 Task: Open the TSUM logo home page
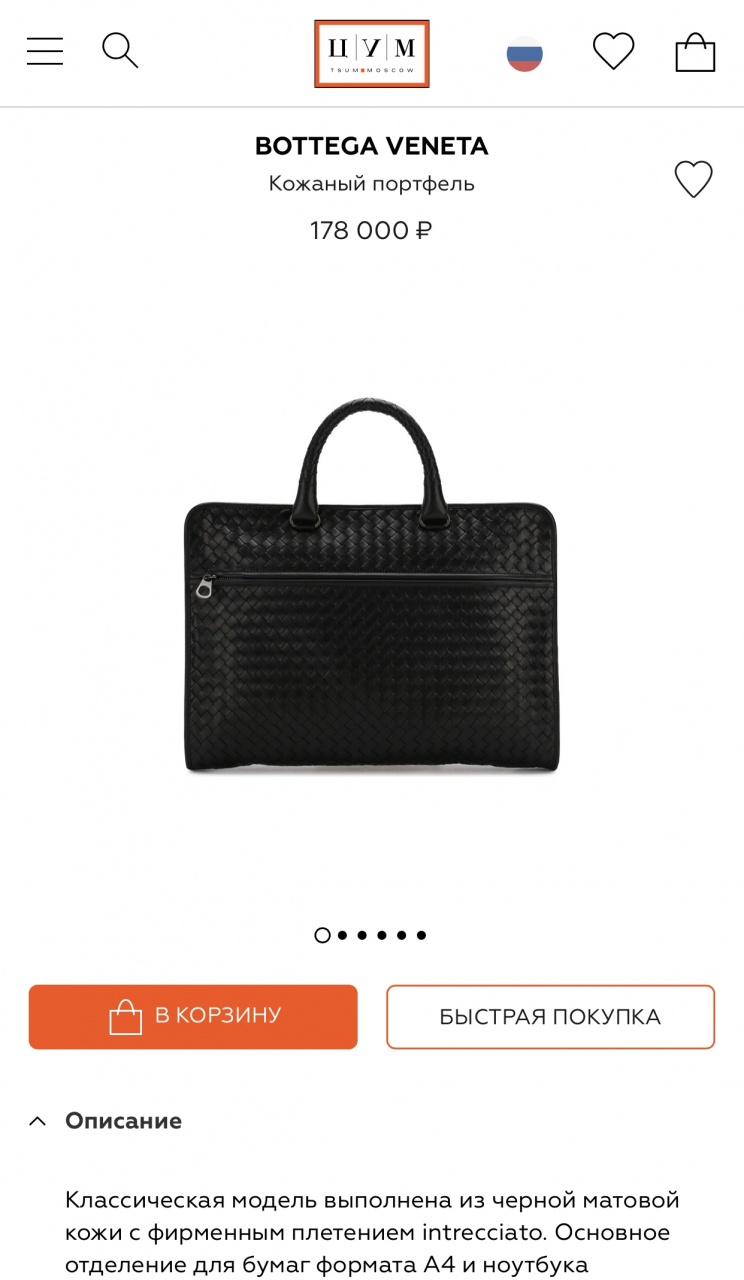(371, 53)
